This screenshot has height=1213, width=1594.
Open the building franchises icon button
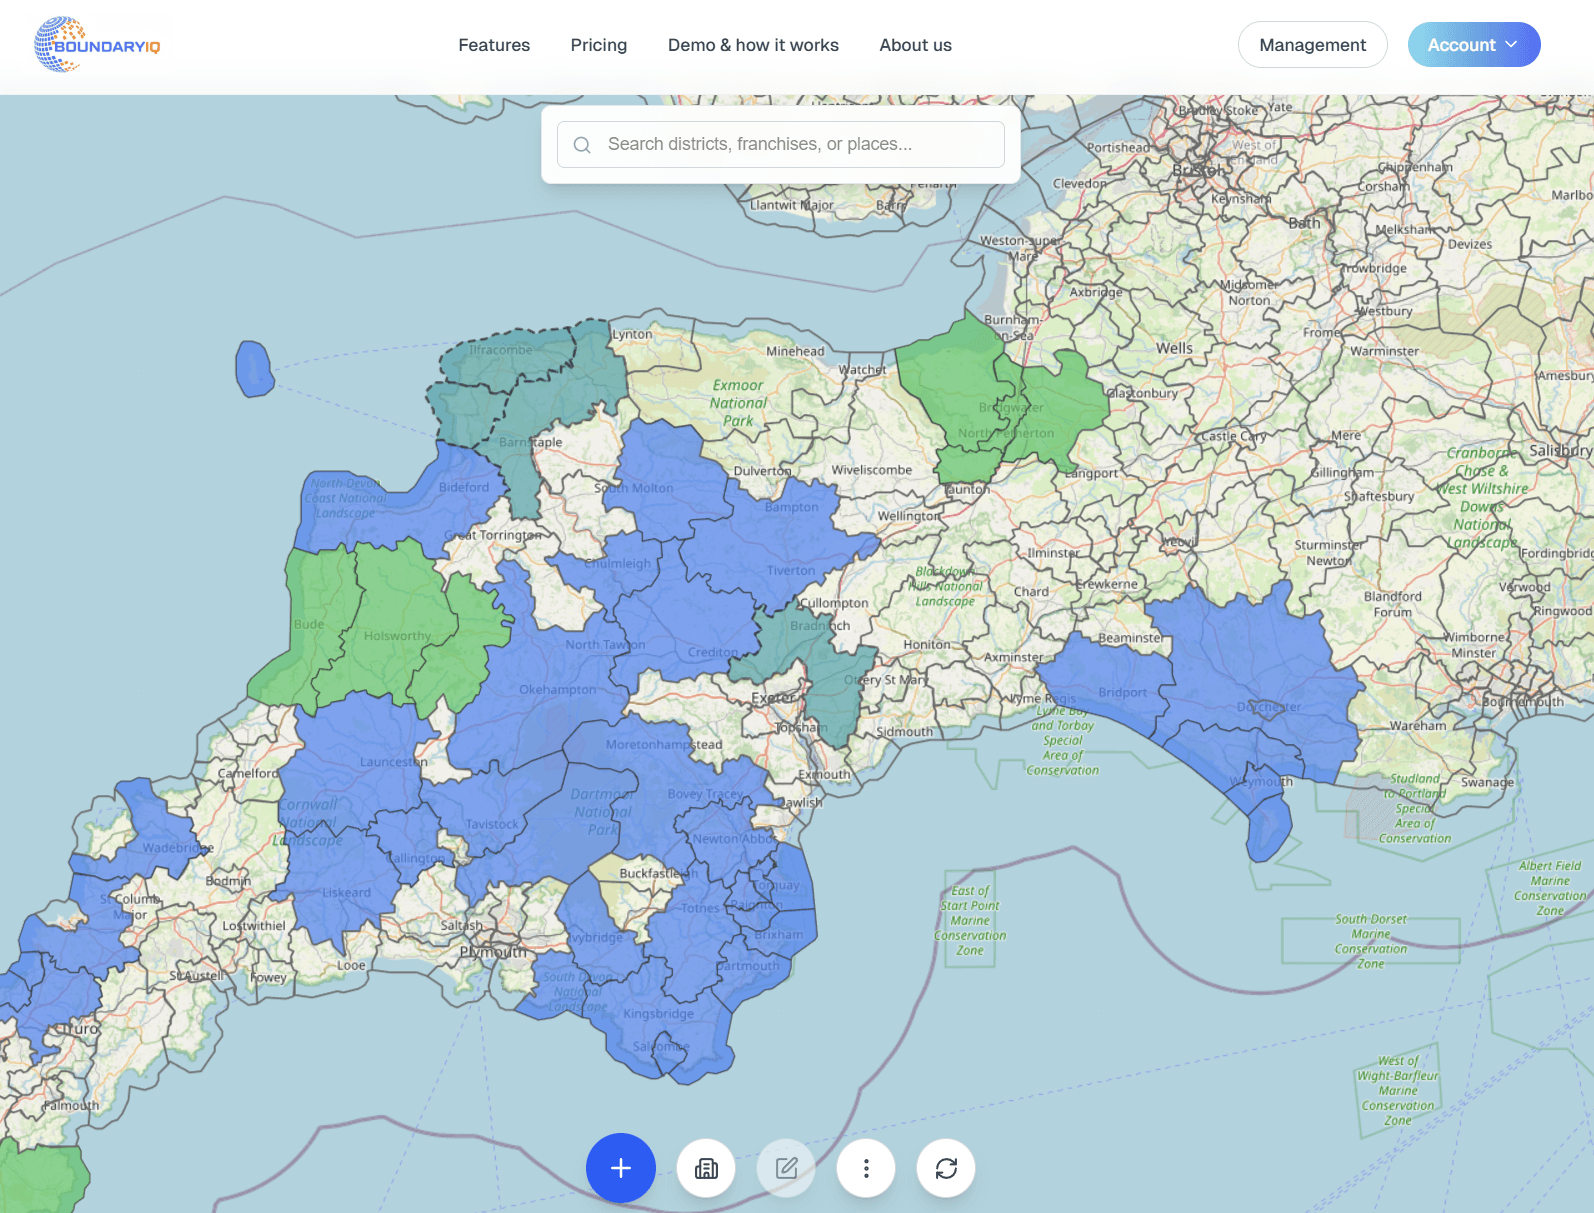click(x=706, y=1168)
